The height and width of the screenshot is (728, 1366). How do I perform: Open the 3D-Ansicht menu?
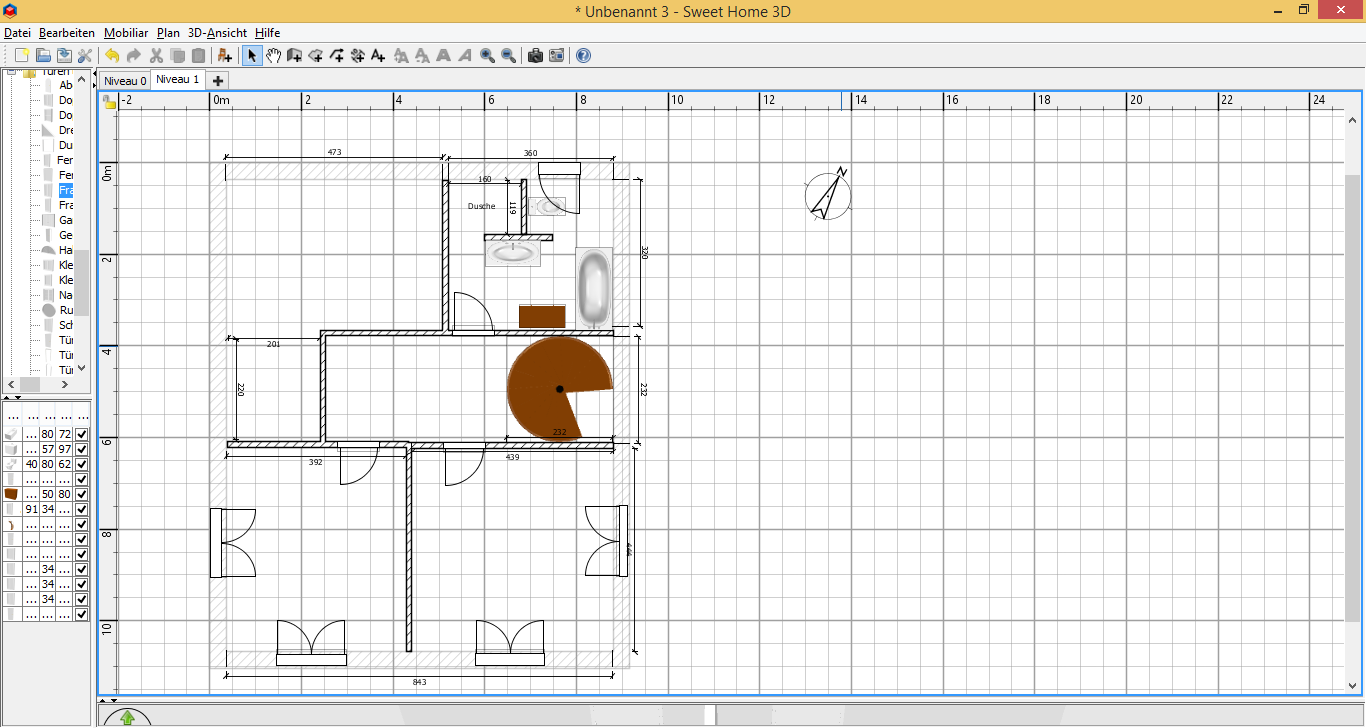click(x=217, y=33)
